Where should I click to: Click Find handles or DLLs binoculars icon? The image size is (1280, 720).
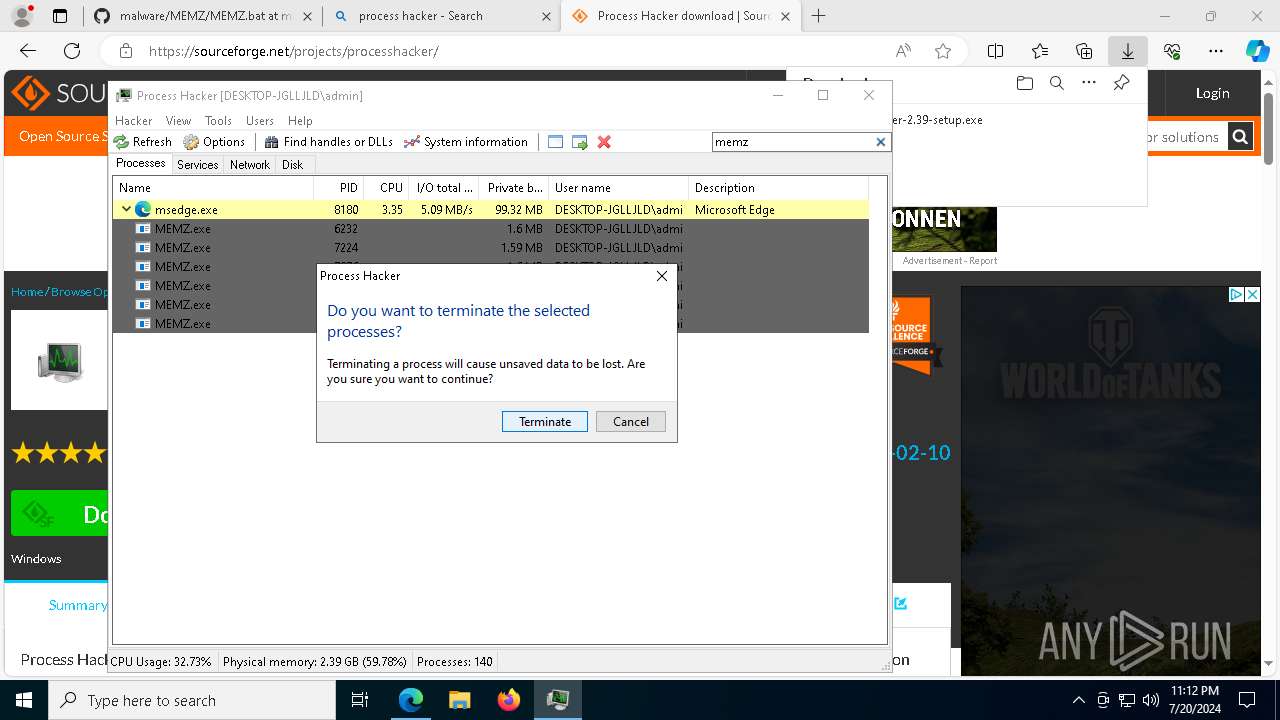pyautogui.click(x=271, y=142)
